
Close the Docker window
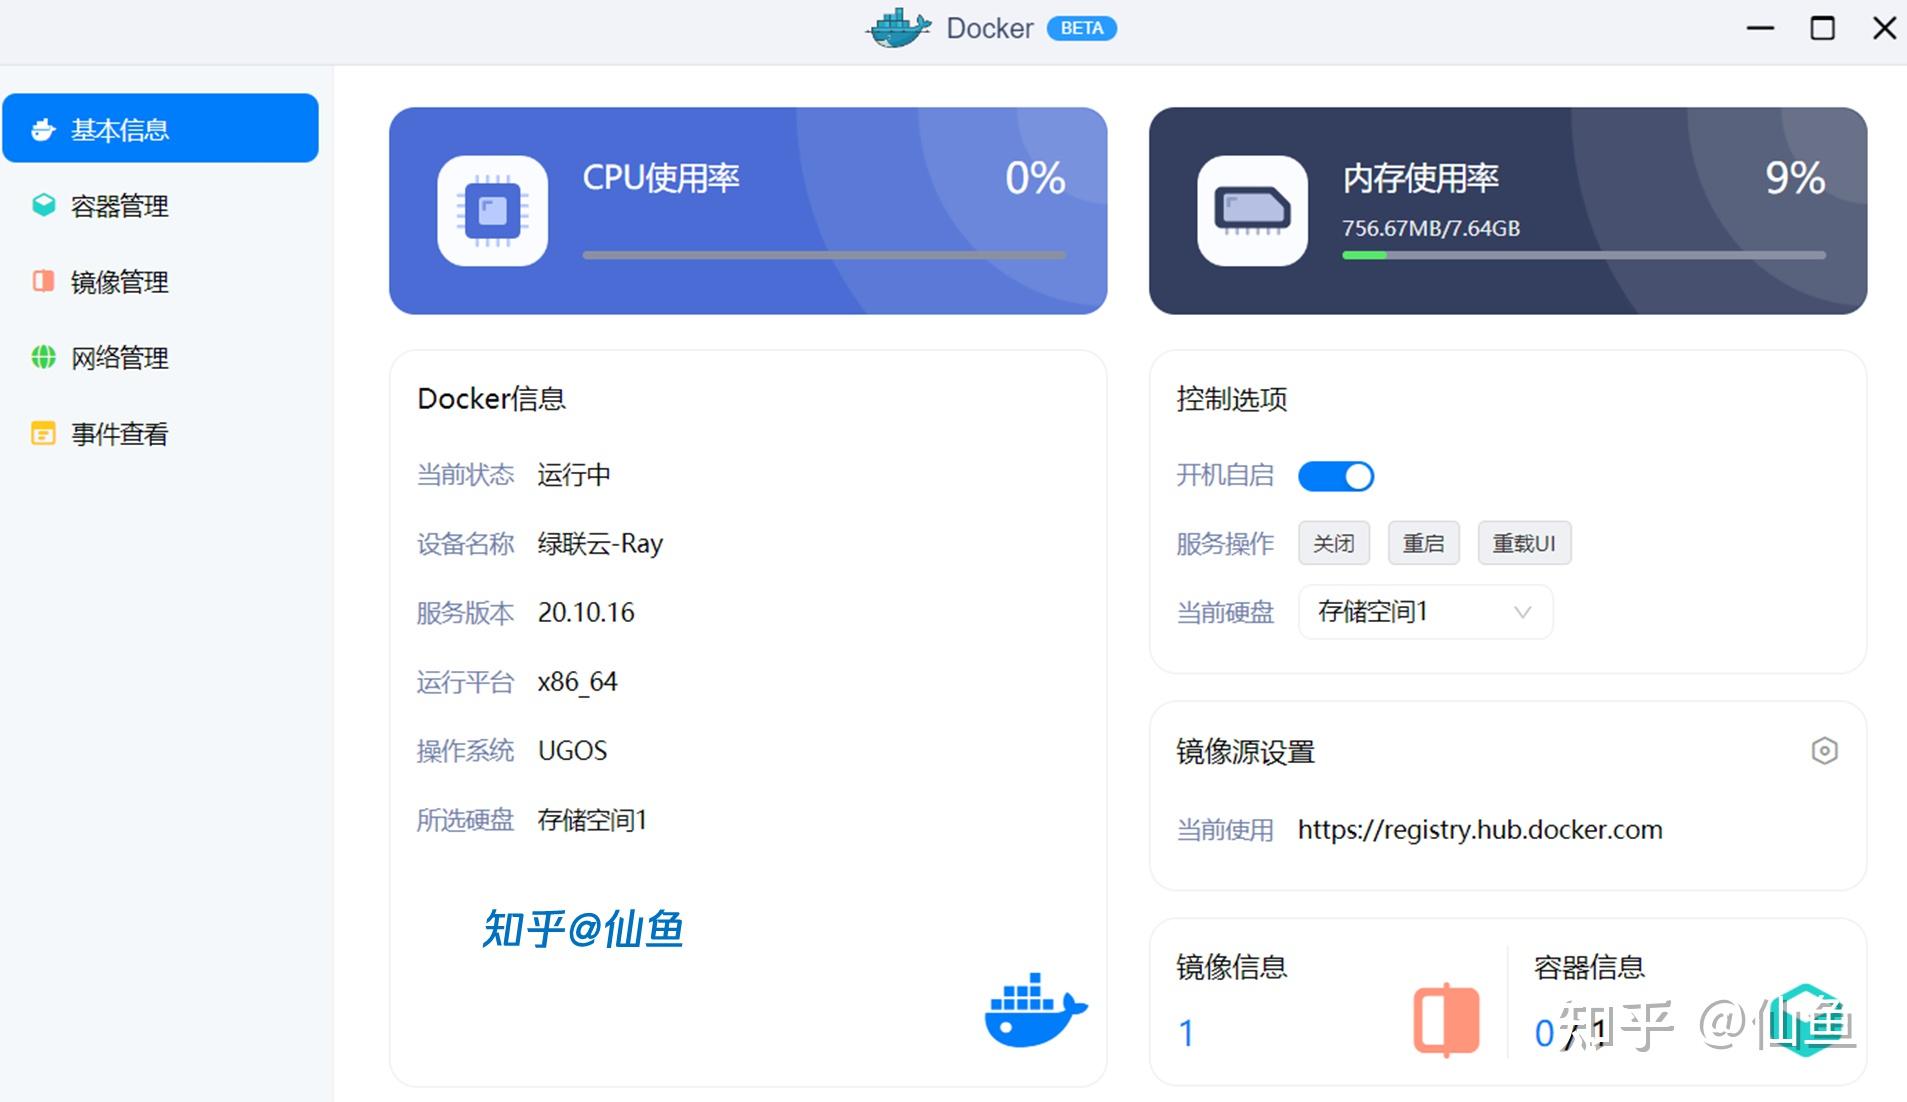(1884, 28)
